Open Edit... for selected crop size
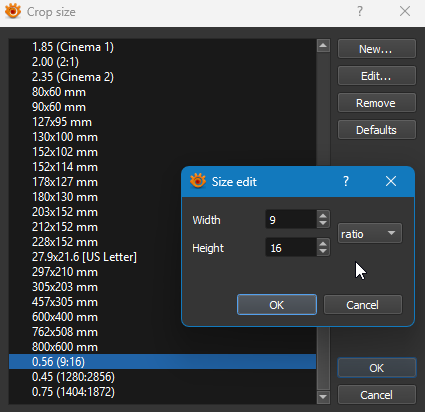425x412 pixels. click(x=377, y=76)
